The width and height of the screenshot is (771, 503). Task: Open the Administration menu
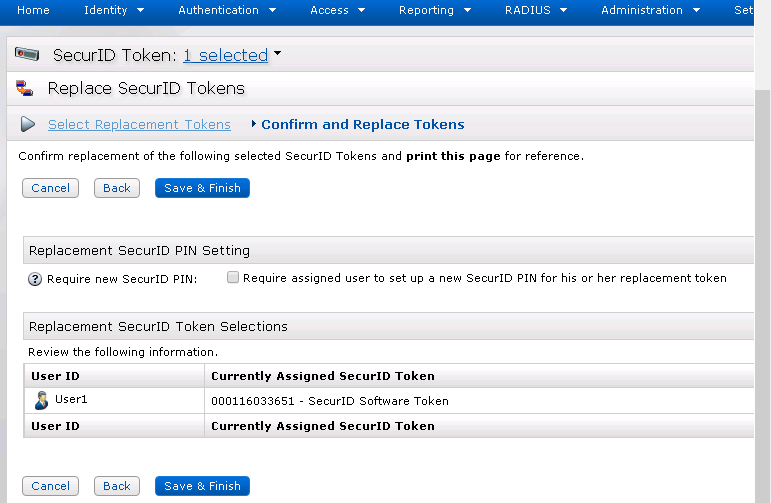(x=655, y=10)
